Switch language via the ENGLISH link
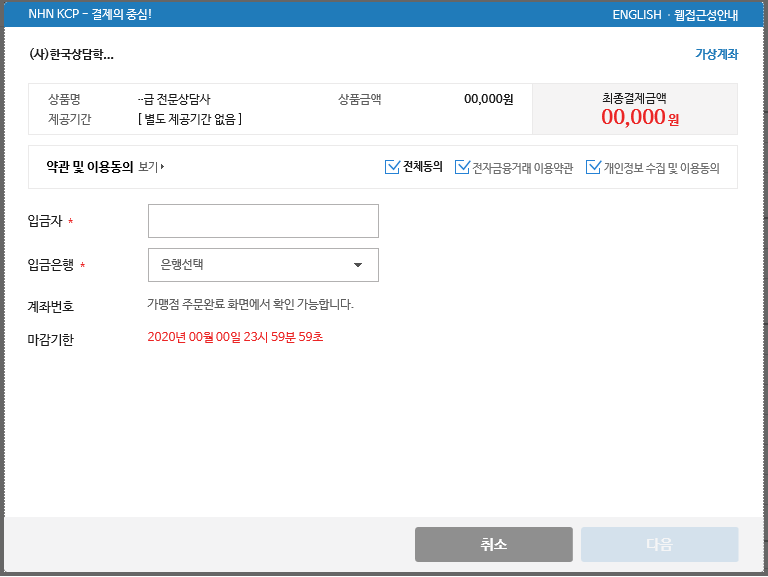Screen dimensions: 768x577 click(x=636, y=15)
